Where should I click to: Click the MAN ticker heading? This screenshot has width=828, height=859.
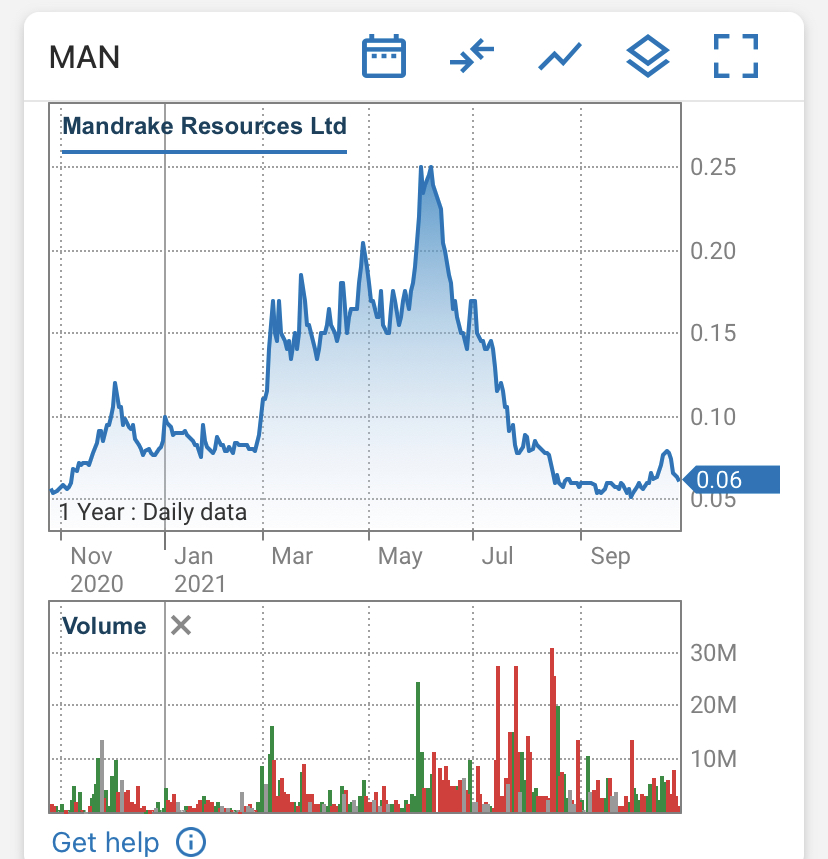point(84,57)
